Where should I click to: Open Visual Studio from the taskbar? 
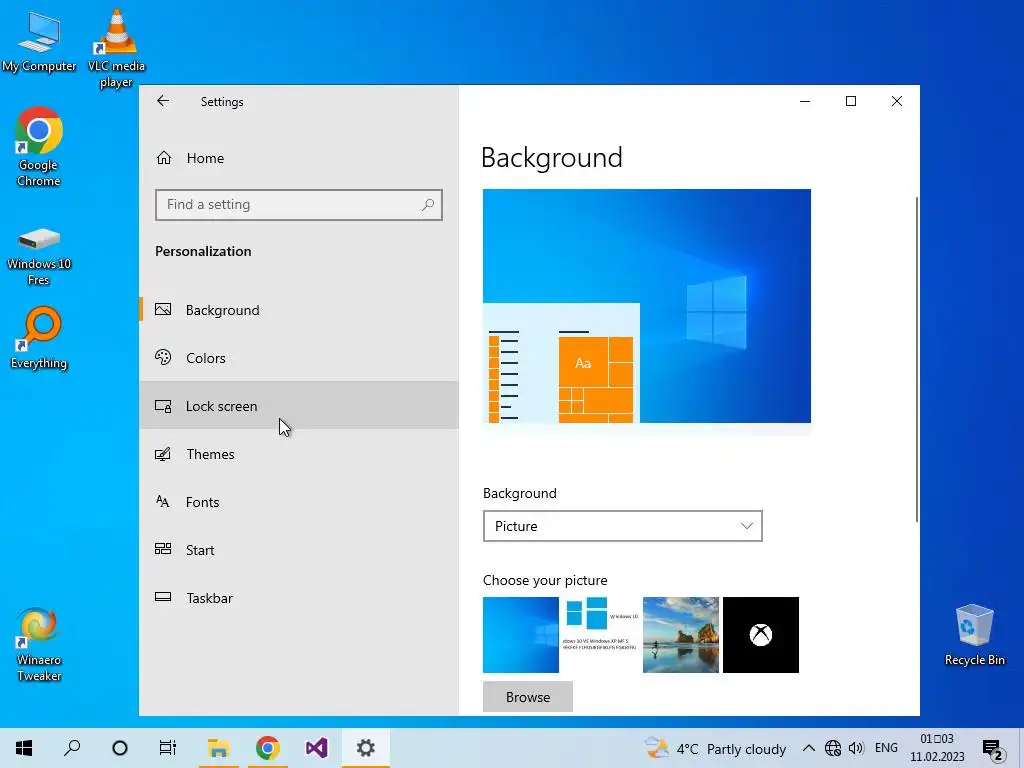pos(317,748)
